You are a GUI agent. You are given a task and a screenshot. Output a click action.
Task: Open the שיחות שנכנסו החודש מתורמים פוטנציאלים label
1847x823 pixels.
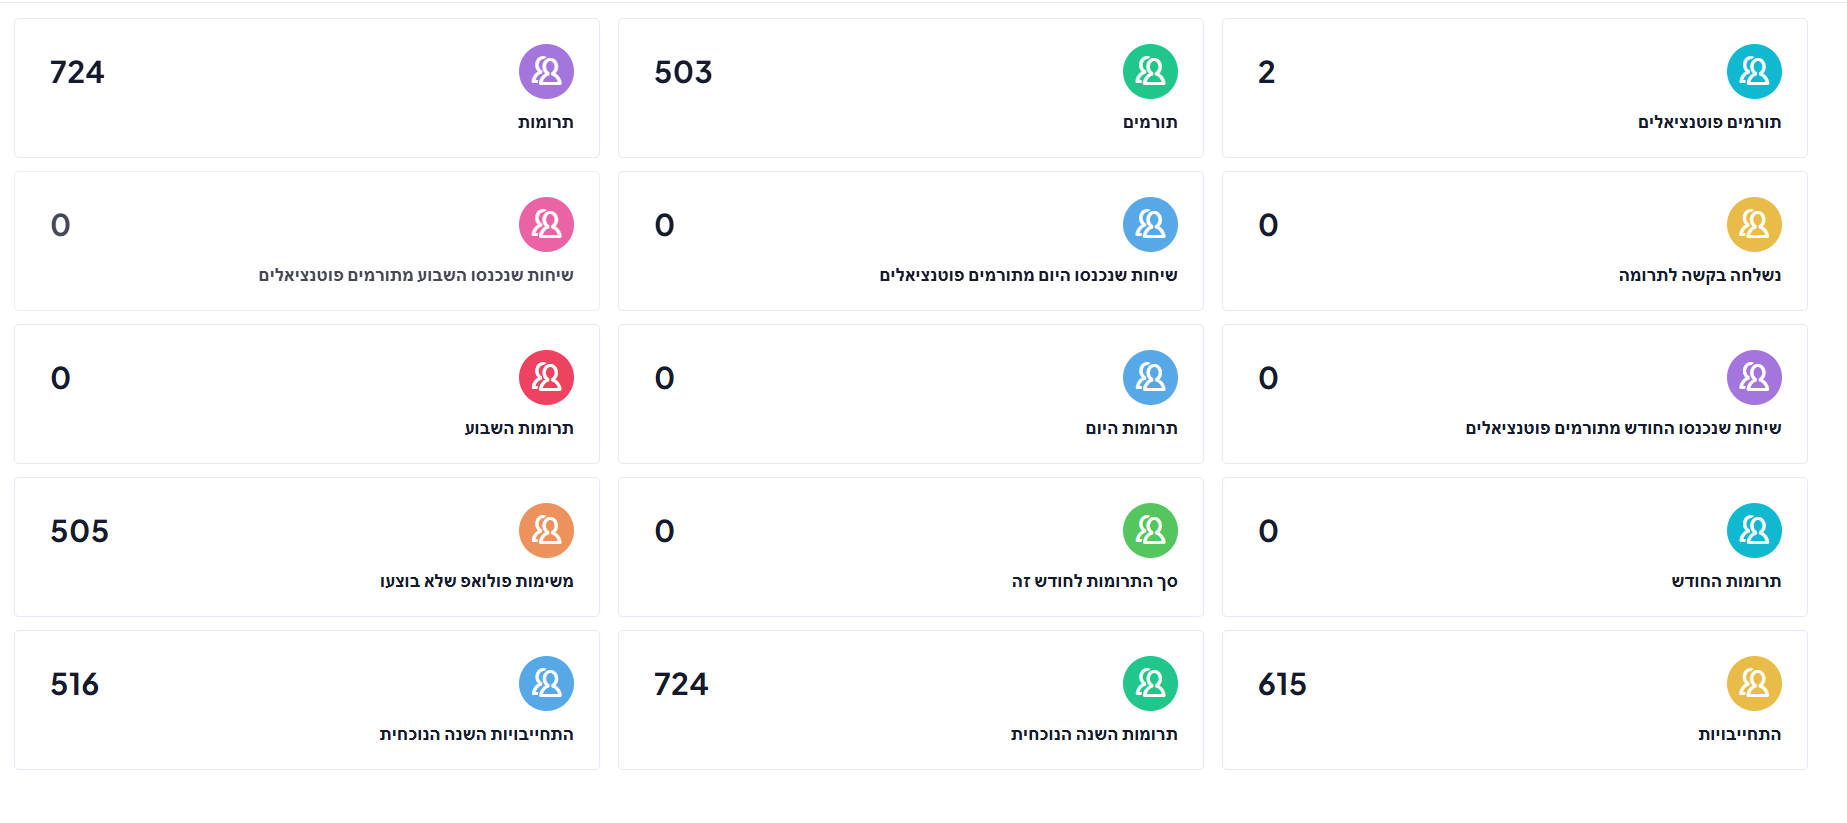[x=1623, y=428]
